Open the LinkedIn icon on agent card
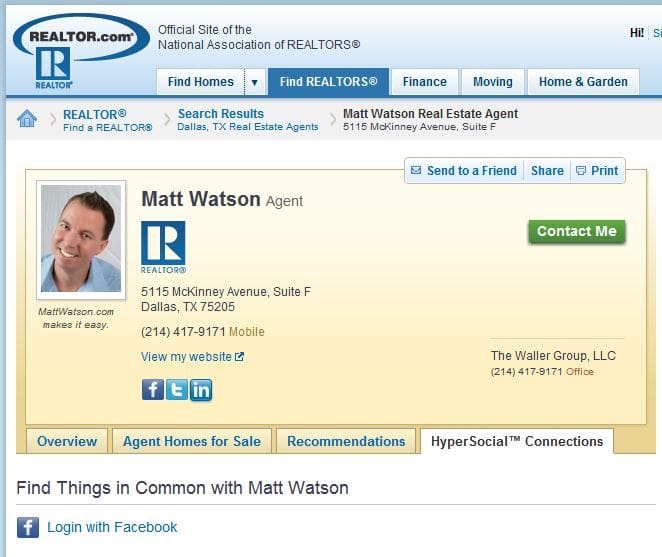Screen dimensions: 662x557 201,390
